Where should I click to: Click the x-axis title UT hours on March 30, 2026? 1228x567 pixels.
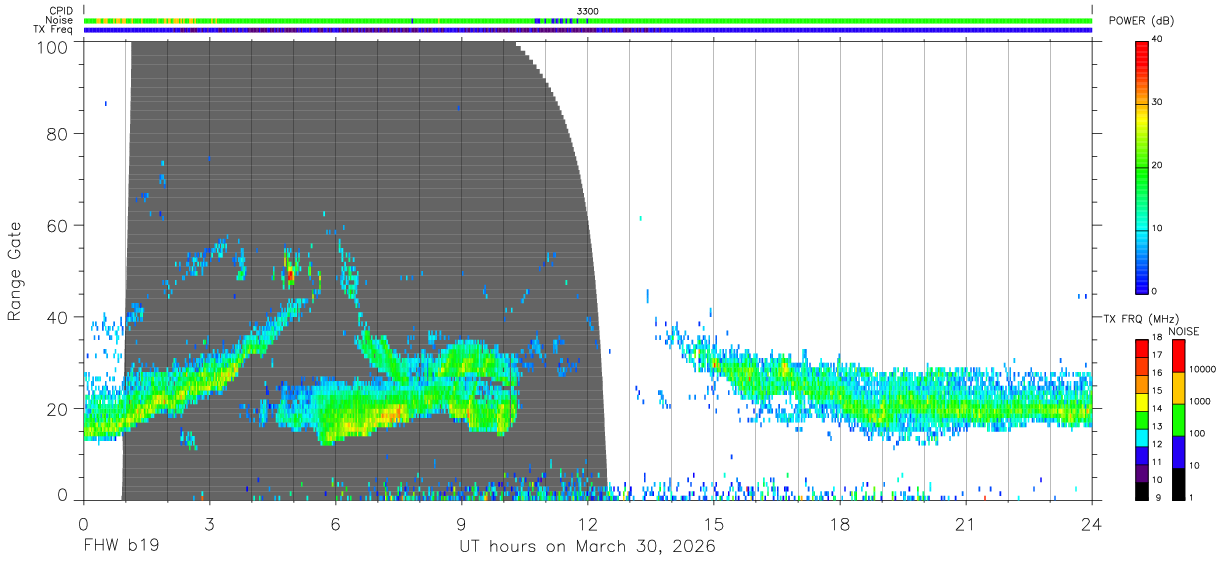(587, 548)
